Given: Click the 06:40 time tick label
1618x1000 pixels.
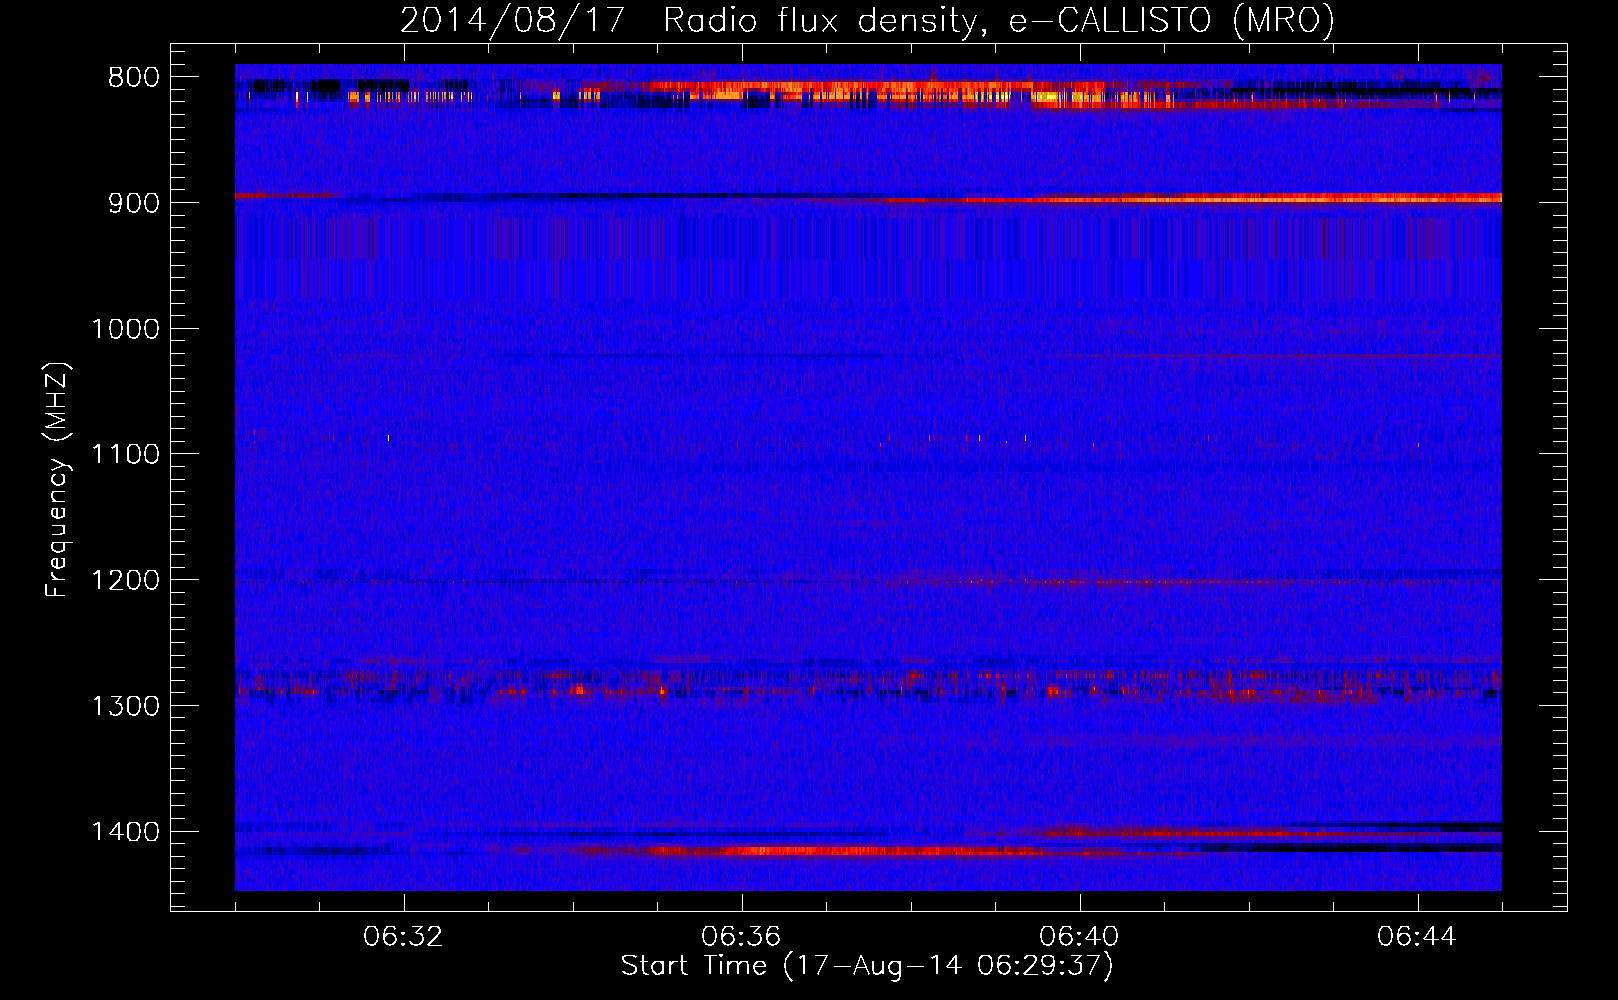Looking at the screenshot, I should pyautogui.click(x=1079, y=937).
